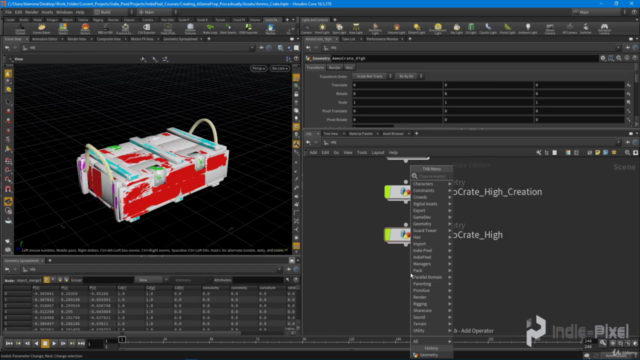Expand the Characters submenu in TAB Menu

[x=431, y=184]
